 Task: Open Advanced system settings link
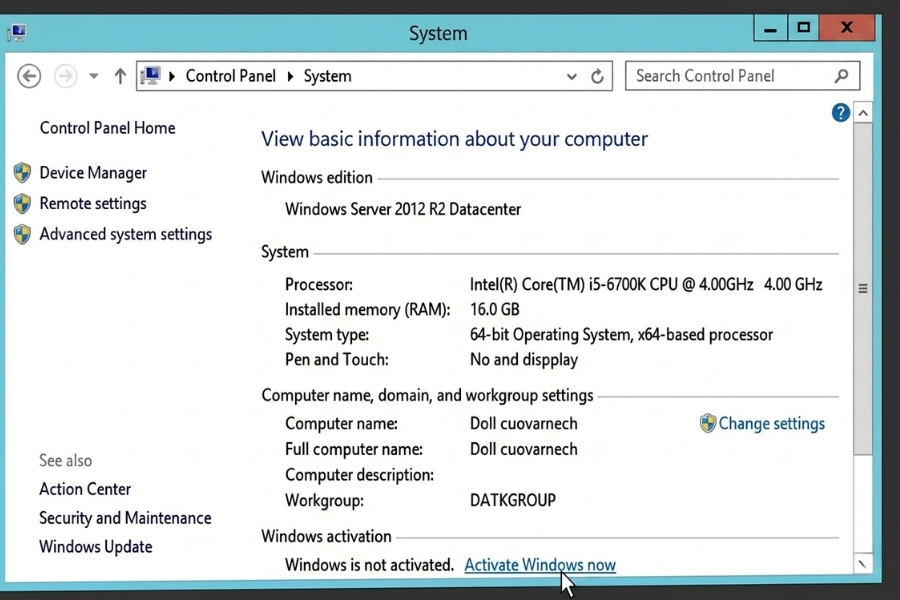pos(126,234)
